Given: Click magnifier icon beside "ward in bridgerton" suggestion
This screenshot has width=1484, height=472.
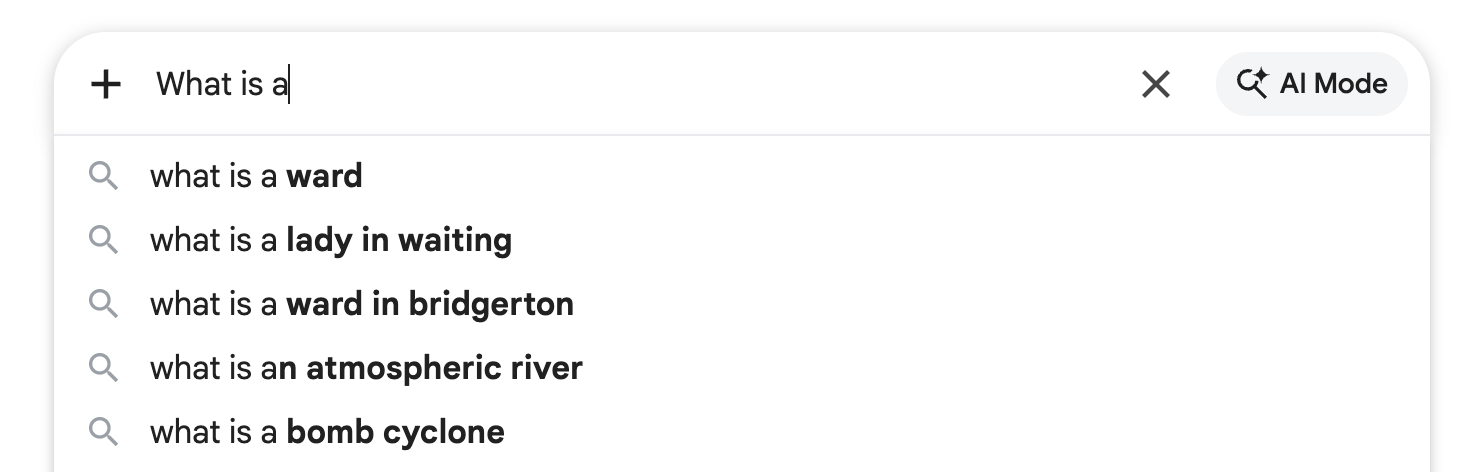Looking at the screenshot, I should [103, 304].
